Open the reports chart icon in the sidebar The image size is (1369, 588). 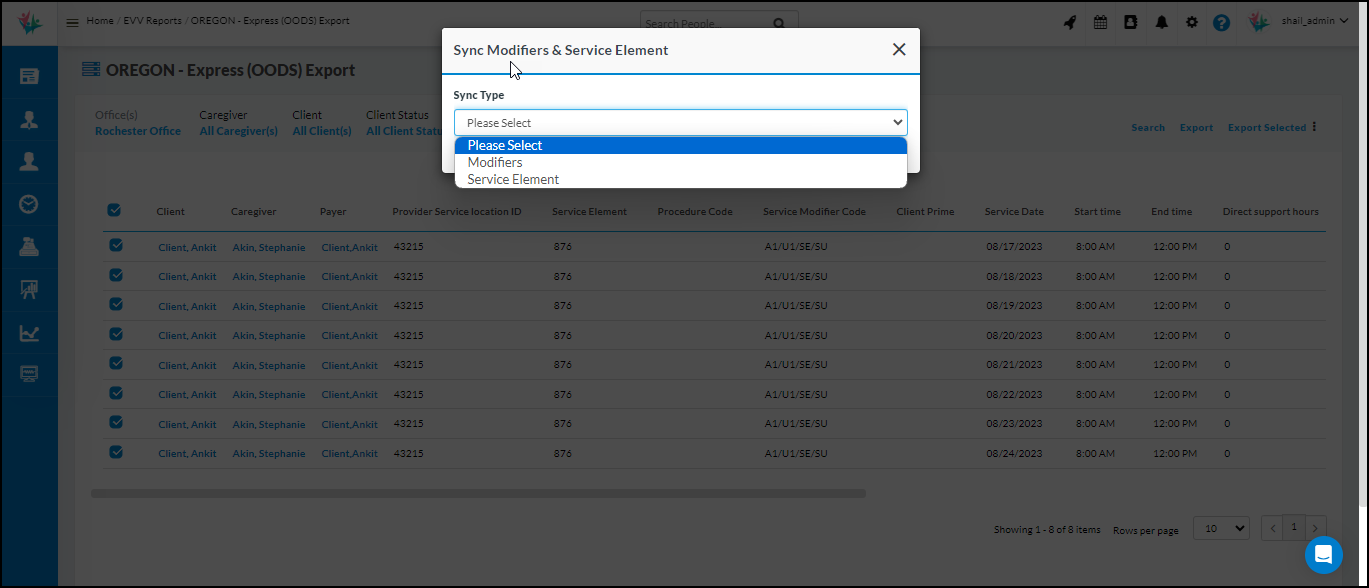pyautogui.click(x=29, y=332)
